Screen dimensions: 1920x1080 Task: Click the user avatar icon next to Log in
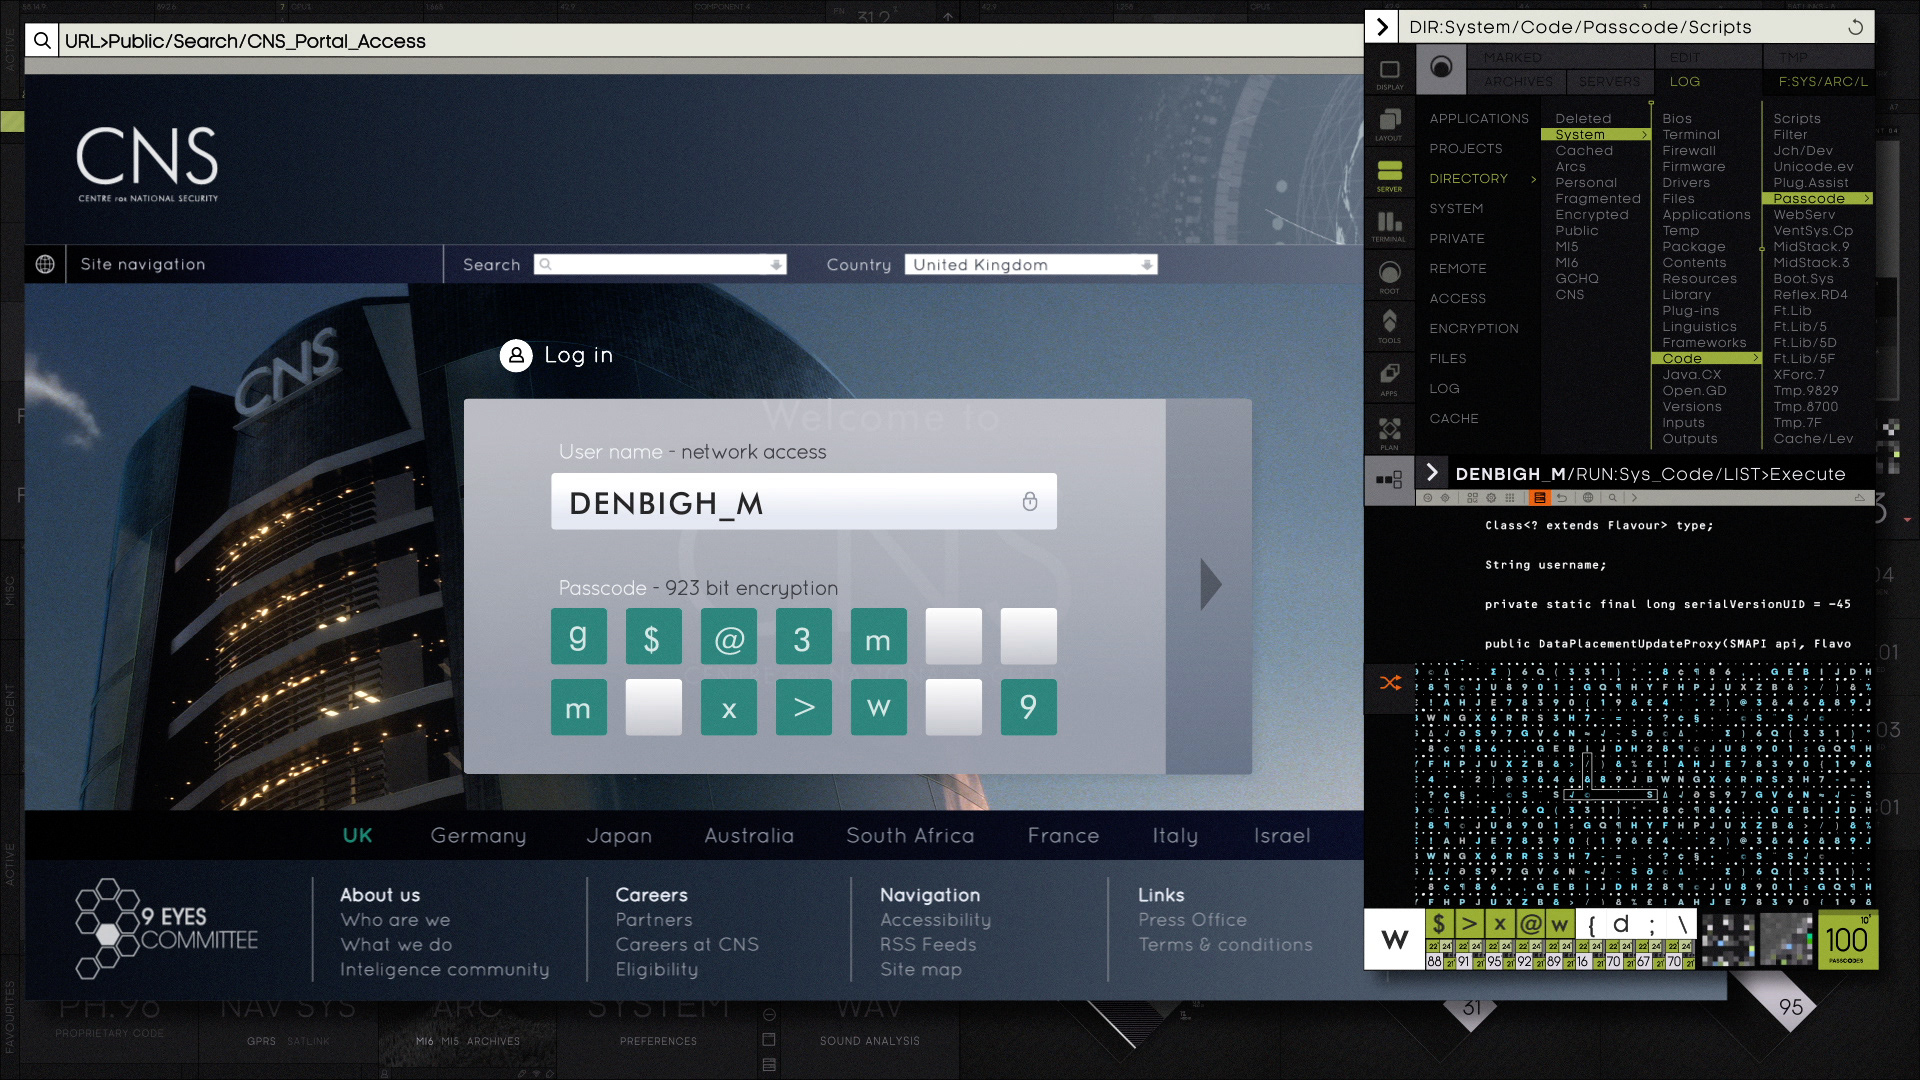click(516, 355)
